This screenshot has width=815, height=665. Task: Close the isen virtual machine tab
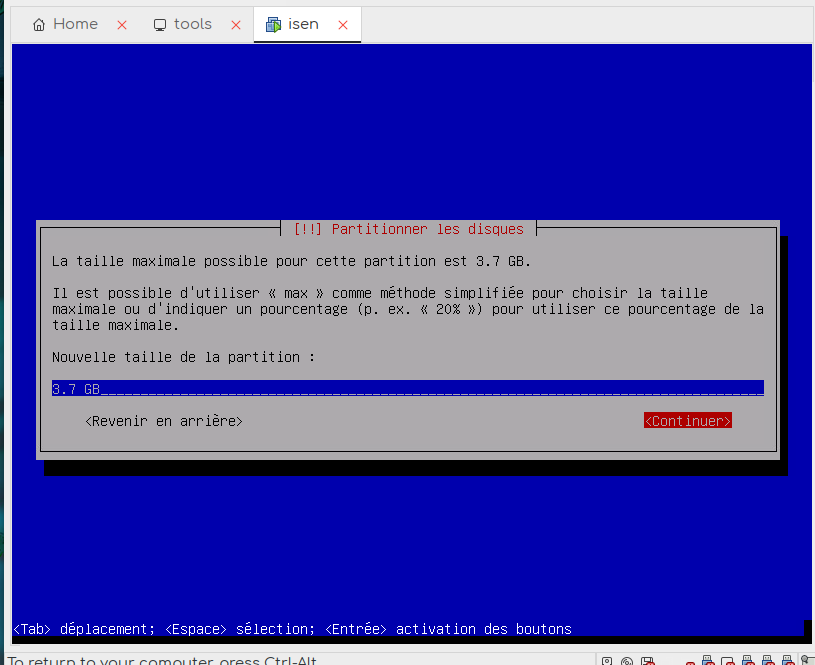[343, 25]
